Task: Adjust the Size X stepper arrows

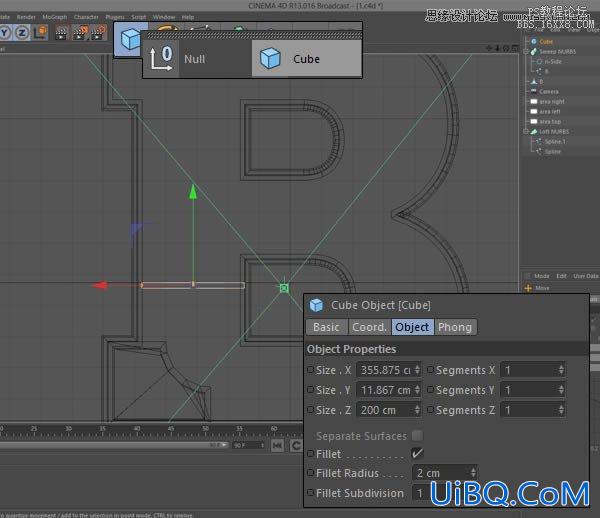Action: tap(417, 370)
